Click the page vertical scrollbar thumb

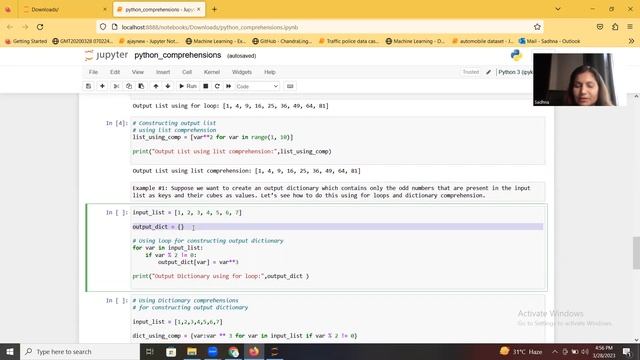[x=636, y=253]
